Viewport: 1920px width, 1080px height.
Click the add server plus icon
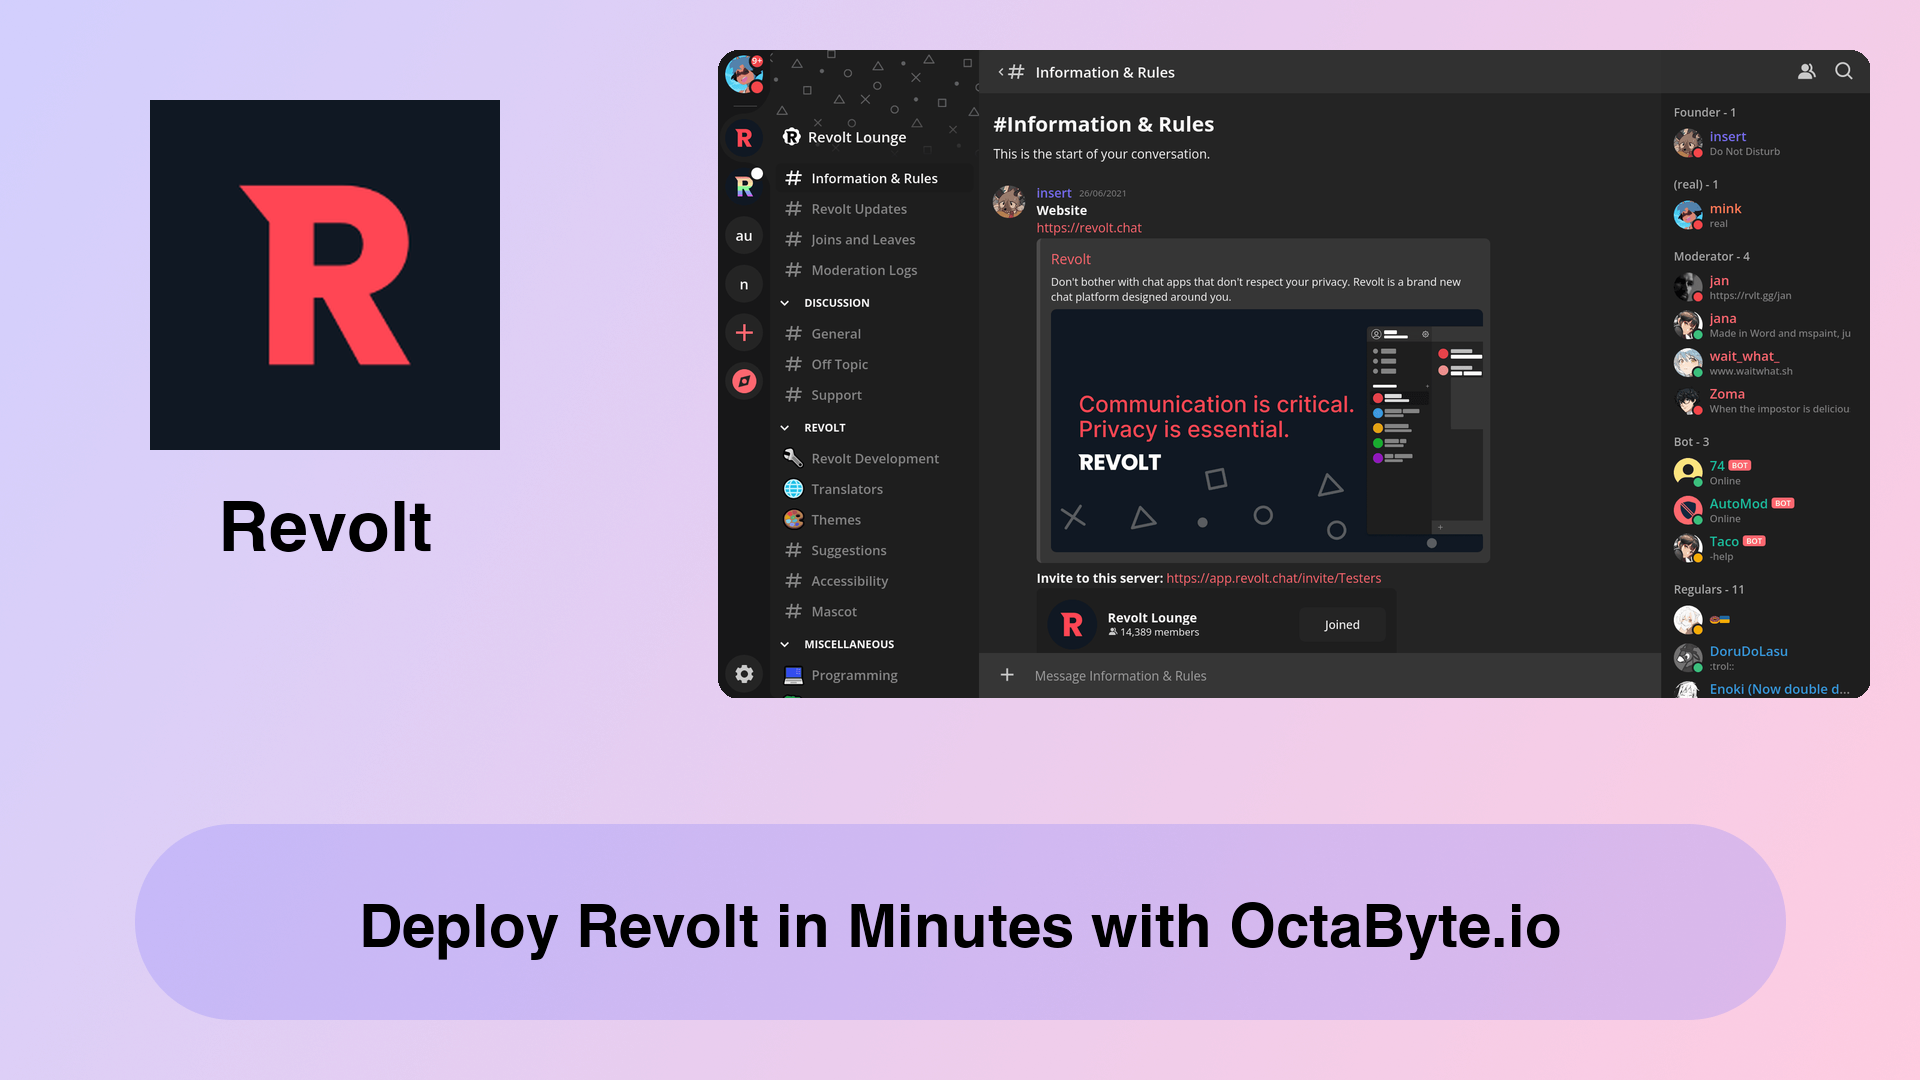[742, 332]
